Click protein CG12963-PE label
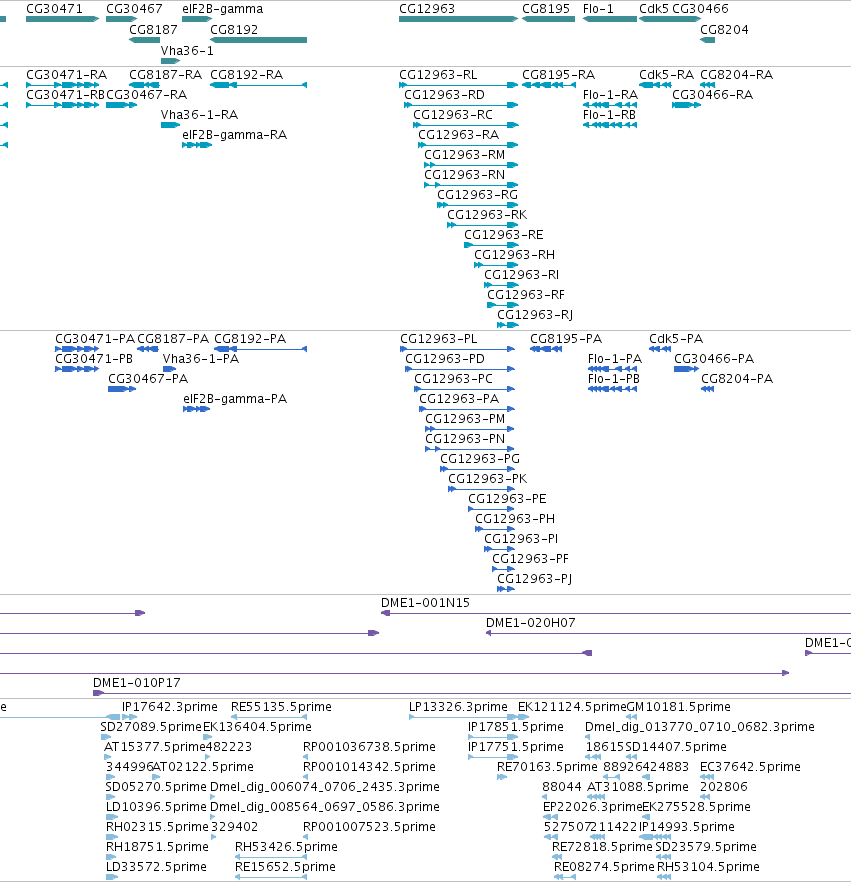Viewport: 851px width, 882px height. pos(507,499)
